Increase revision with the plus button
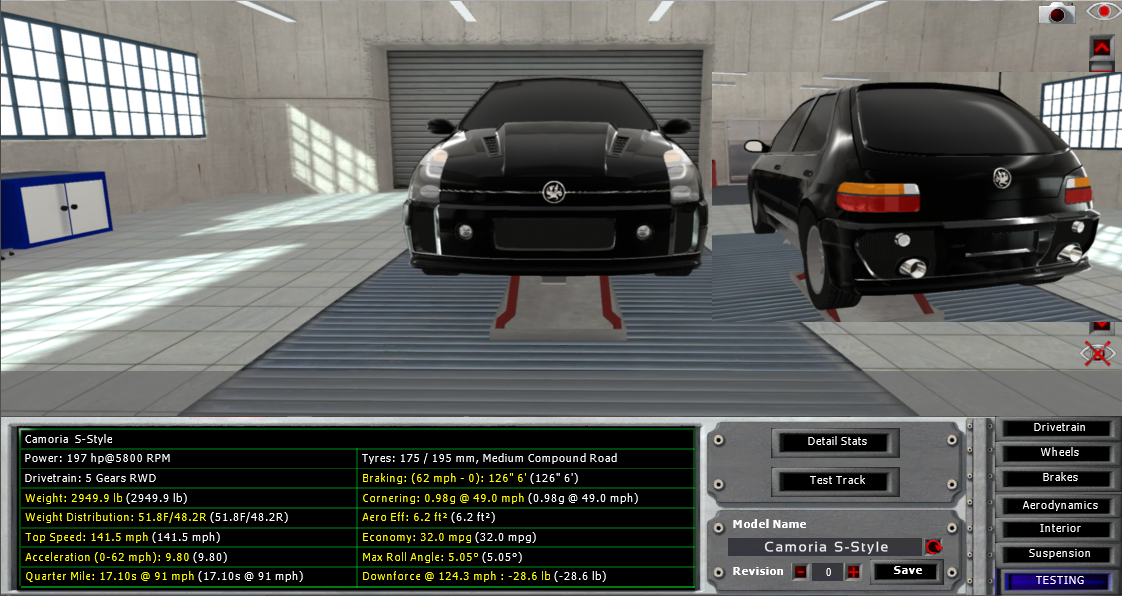This screenshot has width=1122, height=596. click(x=853, y=572)
